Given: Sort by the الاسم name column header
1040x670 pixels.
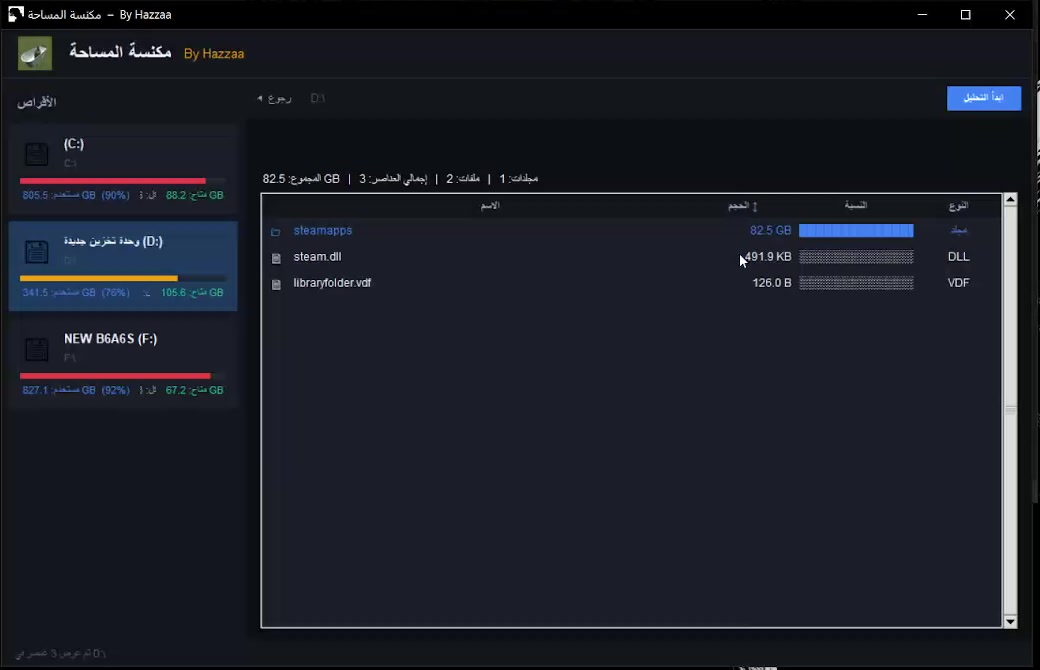Looking at the screenshot, I should [x=490, y=206].
